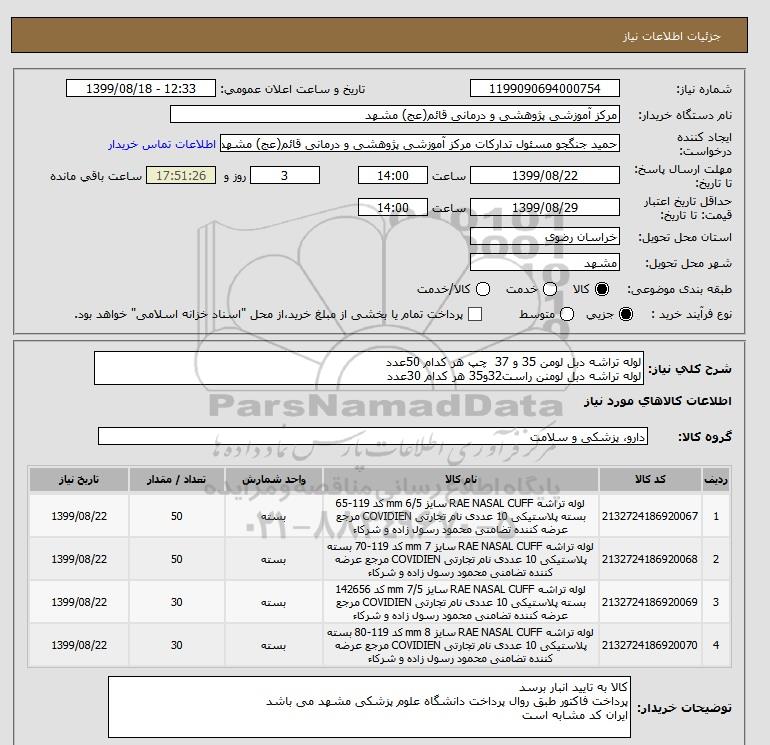770x745 pixels.
Task: Click the تعداد / مقدار column header
Action: click(177, 479)
